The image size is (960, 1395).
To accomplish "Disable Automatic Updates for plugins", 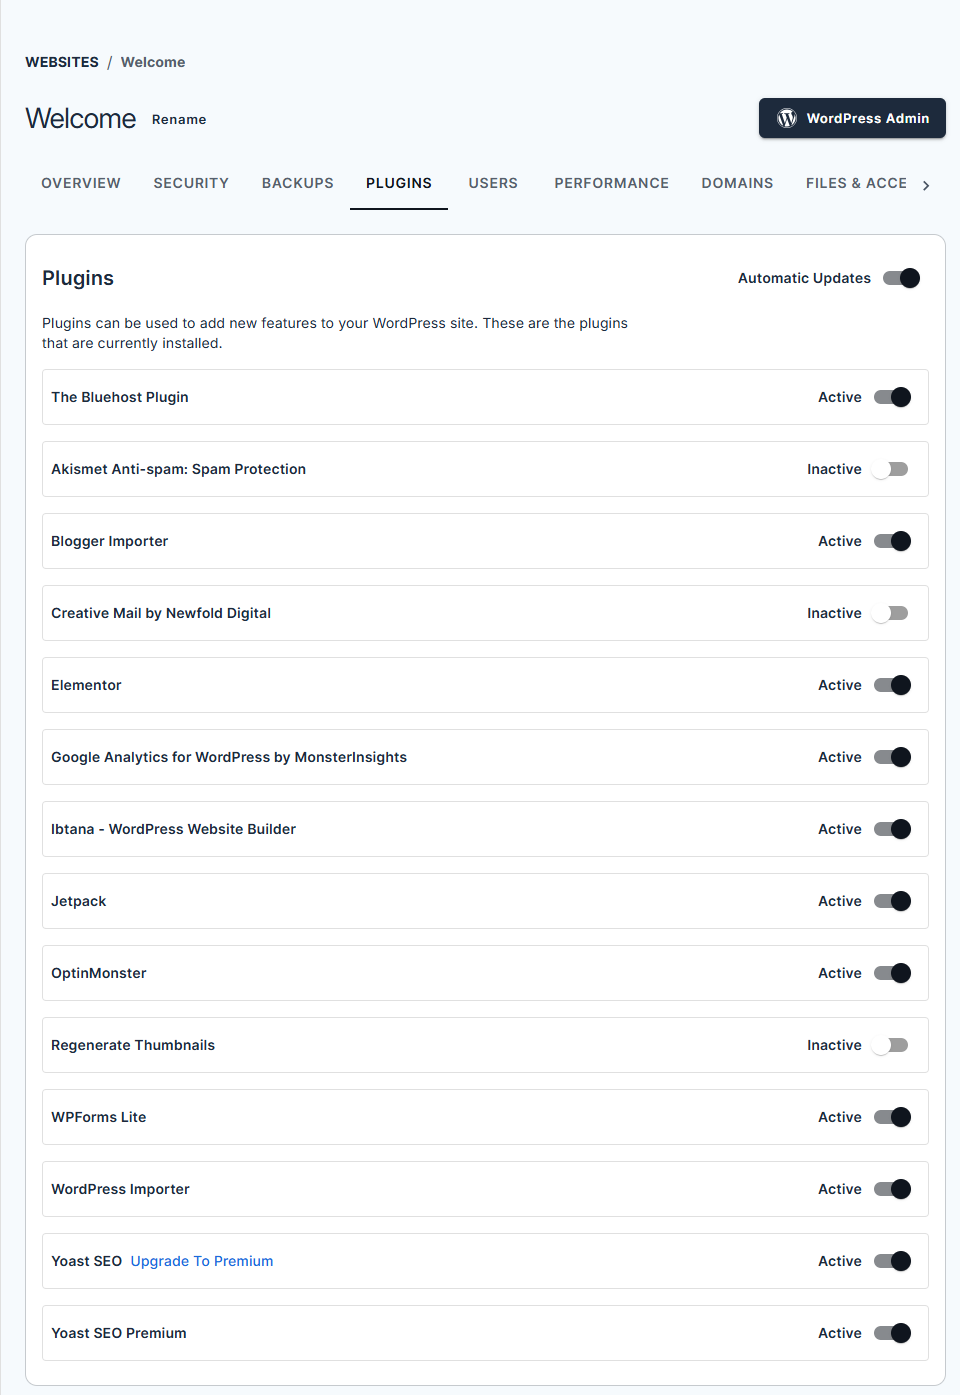I will coord(901,278).
